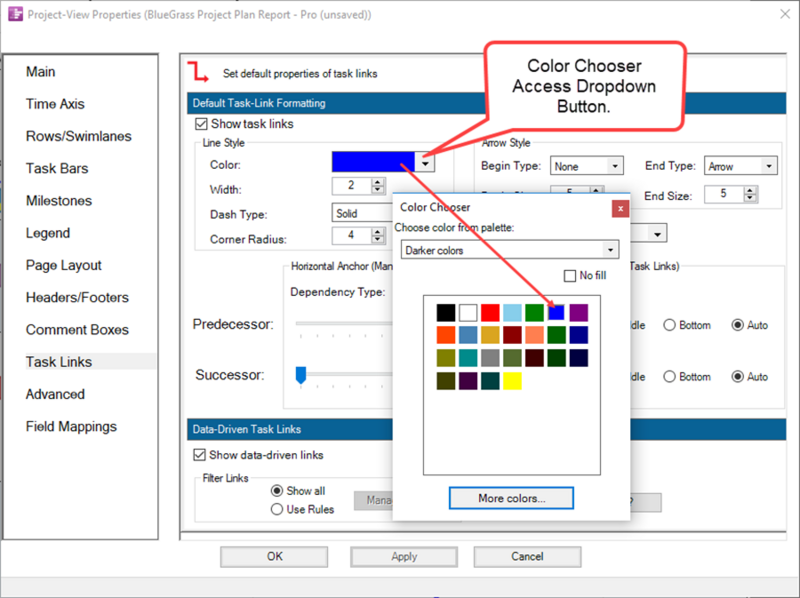Go to Page Layout settings

64,265
